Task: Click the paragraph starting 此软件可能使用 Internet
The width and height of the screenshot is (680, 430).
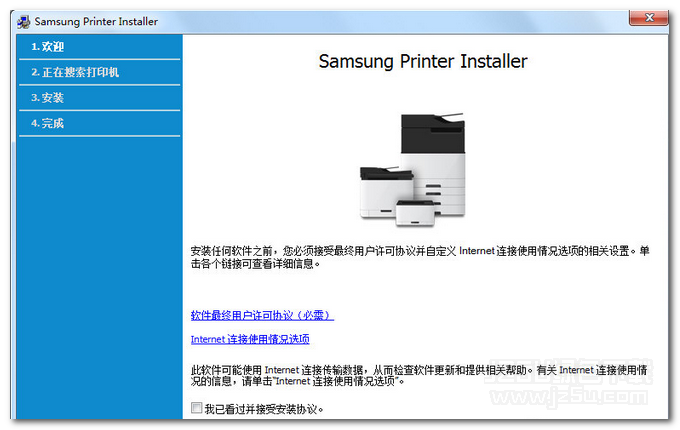Action: [x=419, y=375]
